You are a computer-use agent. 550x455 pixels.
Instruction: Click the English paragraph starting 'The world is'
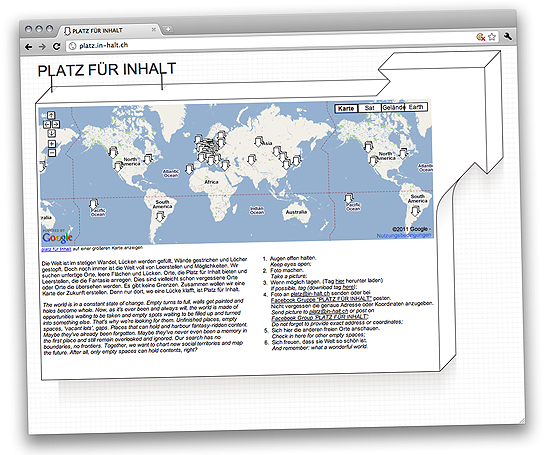(x=145, y=327)
